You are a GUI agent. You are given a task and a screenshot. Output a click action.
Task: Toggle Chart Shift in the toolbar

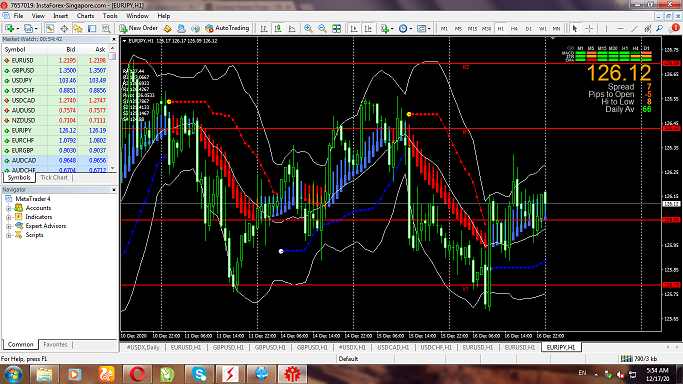coord(368,28)
